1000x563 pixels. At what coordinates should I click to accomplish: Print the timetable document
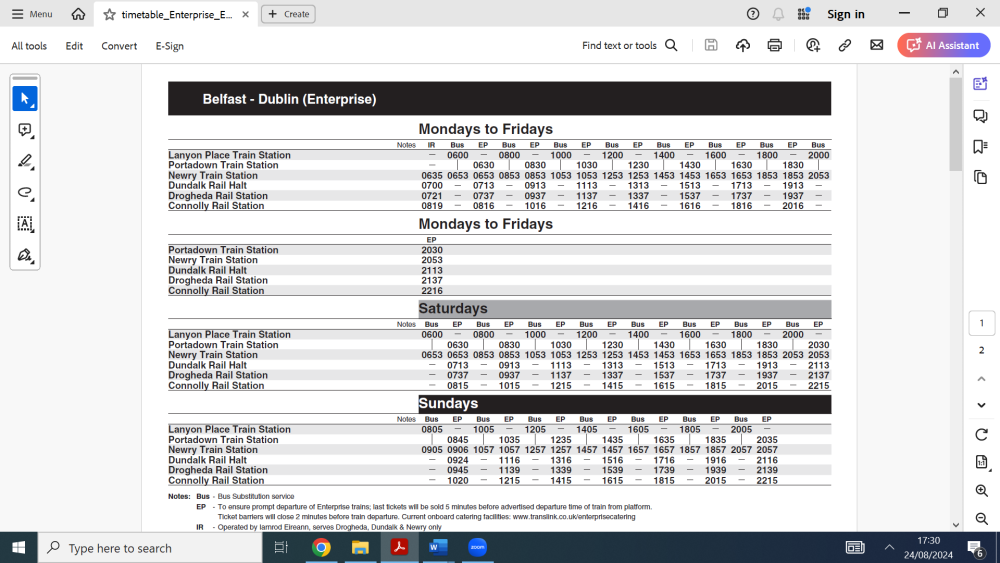[x=774, y=46]
